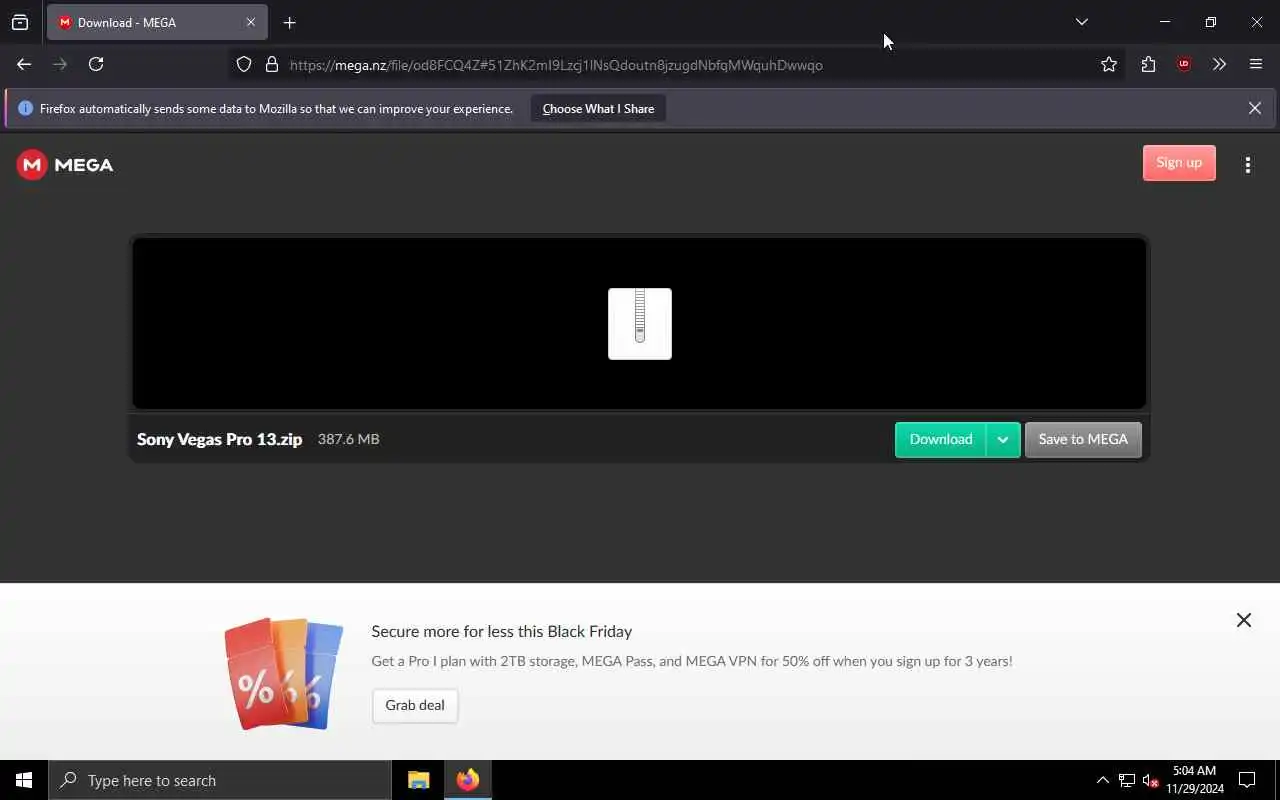Viewport: 1280px width, 800px height.
Task: Open the taskbar clock and date
Action: (1195, 780)
